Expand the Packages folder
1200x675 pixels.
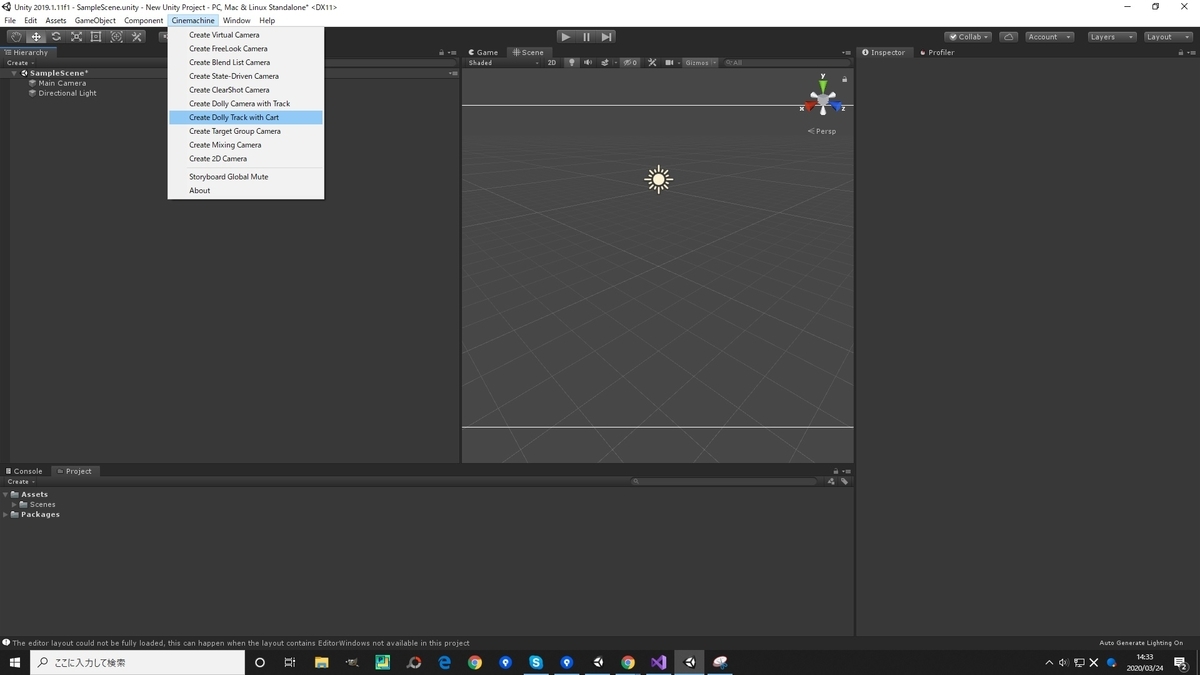(x=6, y=514)
